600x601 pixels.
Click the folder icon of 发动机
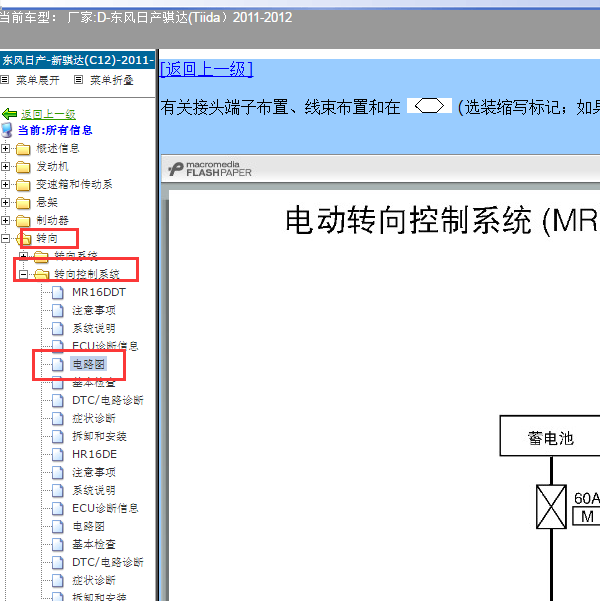[23, 167]
